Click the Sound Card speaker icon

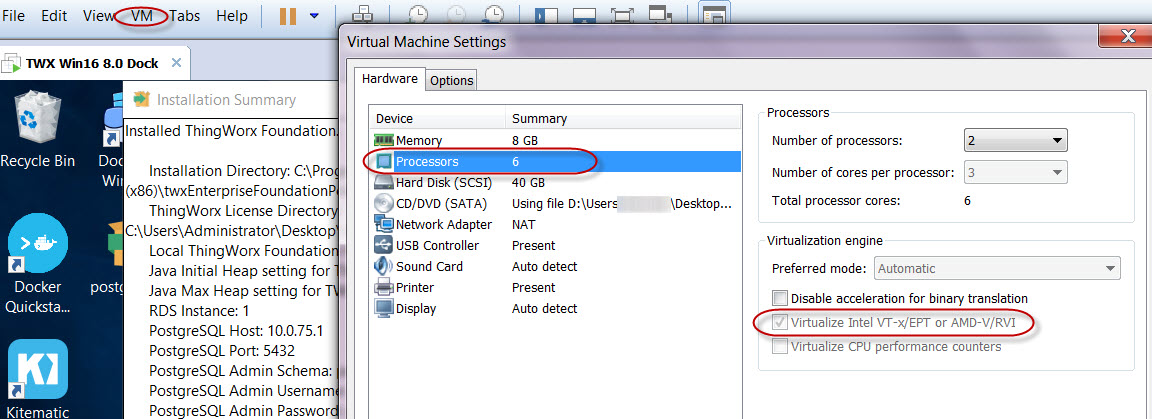point(384,266)
